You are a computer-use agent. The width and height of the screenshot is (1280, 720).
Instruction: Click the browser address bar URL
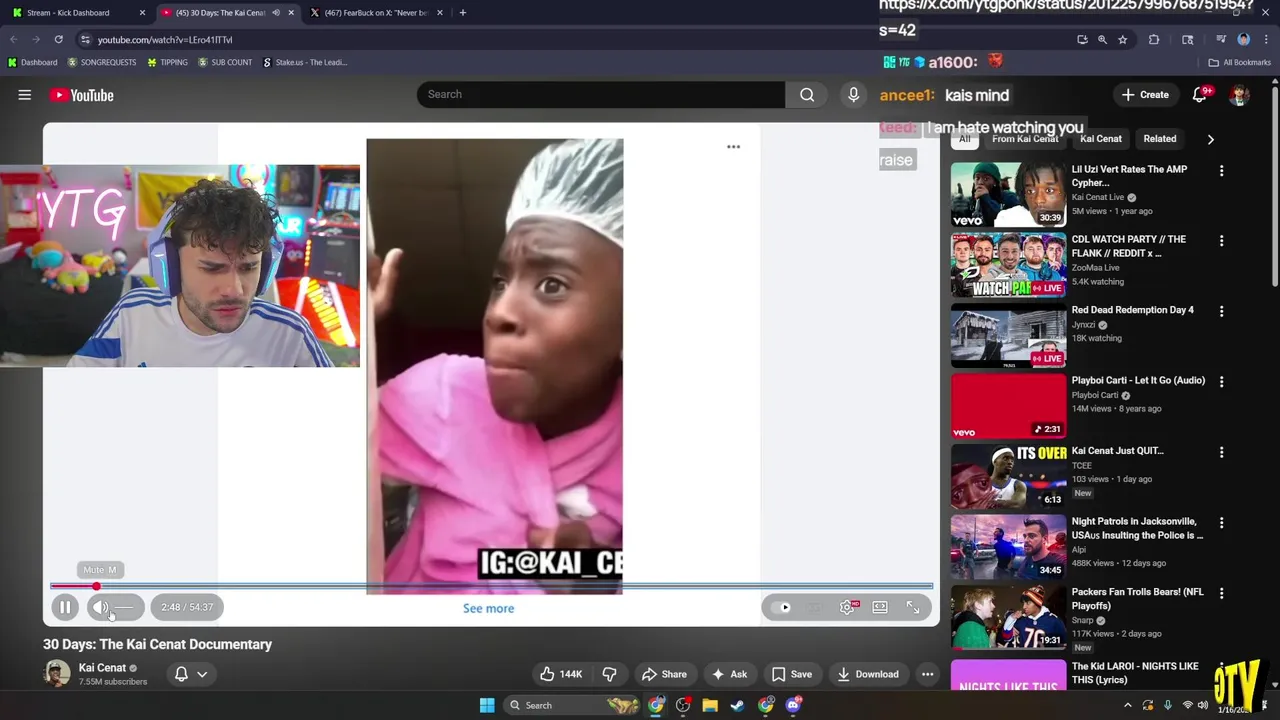(165, 40)
